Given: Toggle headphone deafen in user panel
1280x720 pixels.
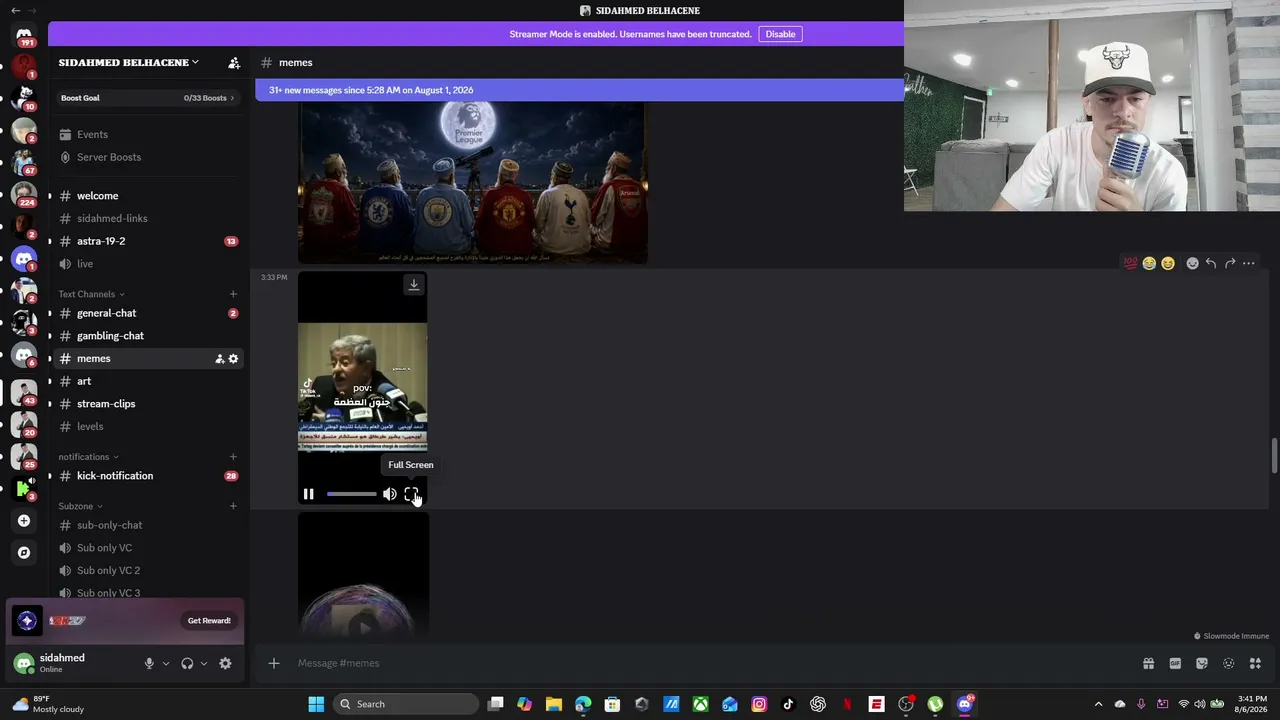Looking at the screenshot, I should [x=187, y=663].
